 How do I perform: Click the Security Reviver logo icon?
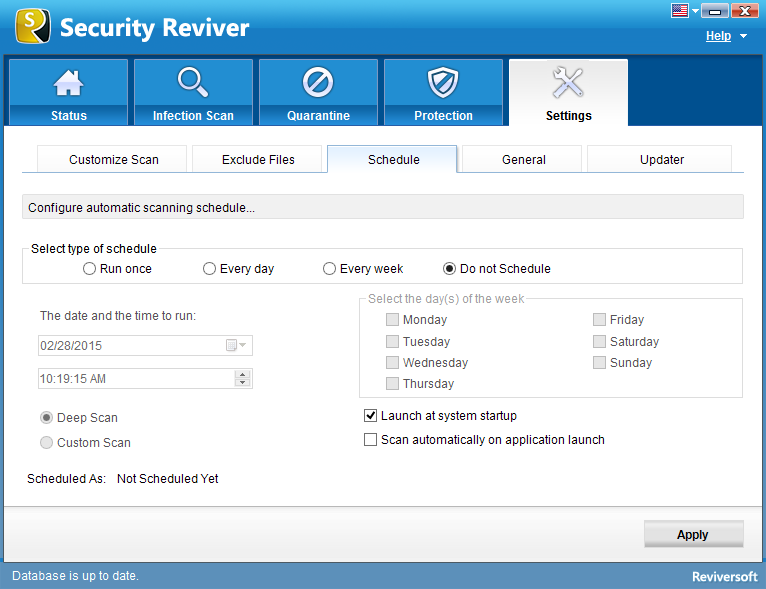(x=33, y=26)
